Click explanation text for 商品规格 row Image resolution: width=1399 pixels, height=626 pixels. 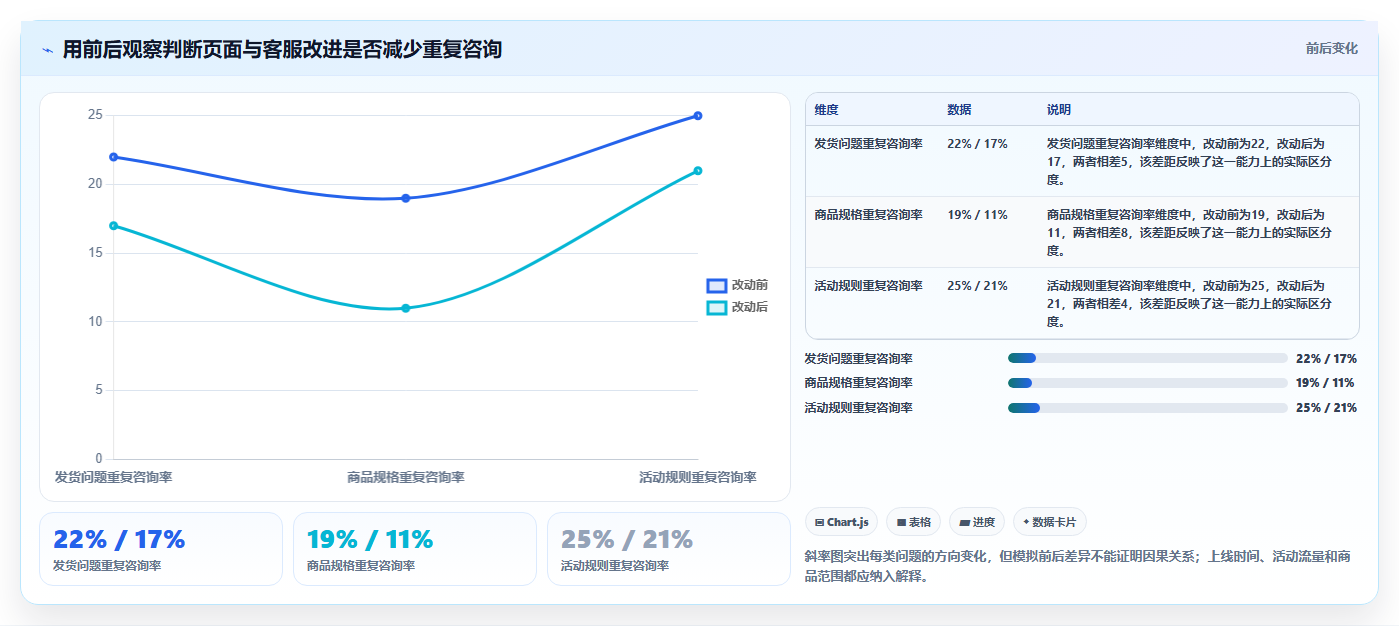(1190, 233)
